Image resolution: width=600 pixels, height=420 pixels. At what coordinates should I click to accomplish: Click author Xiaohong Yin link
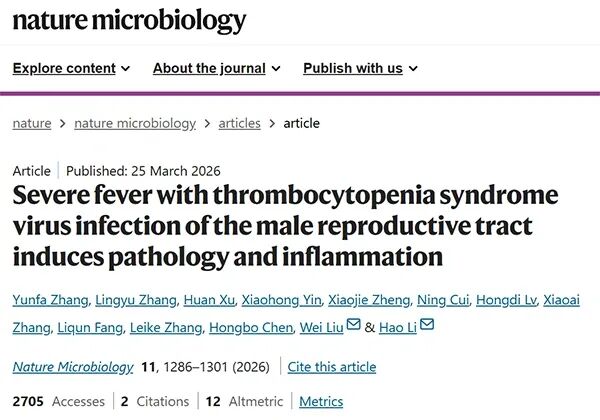coord(281,300)
